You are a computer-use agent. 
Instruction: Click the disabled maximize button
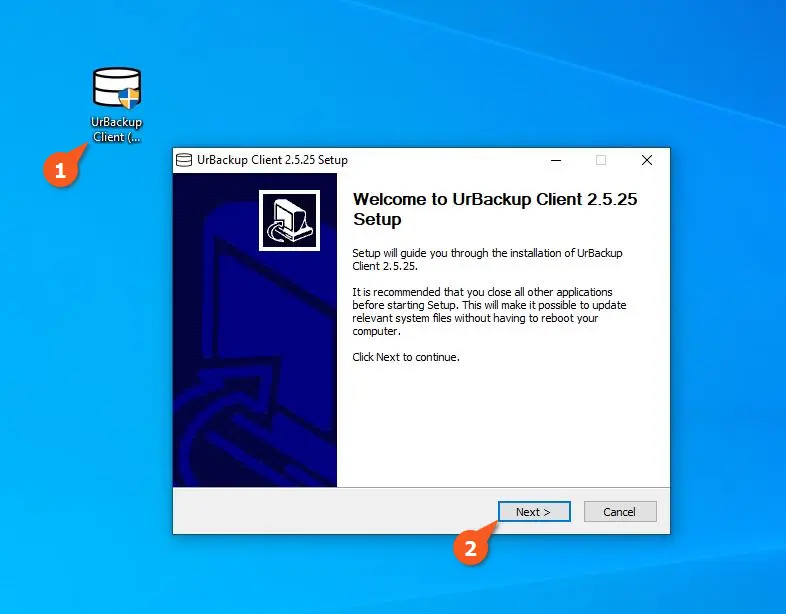coord(601,160)
